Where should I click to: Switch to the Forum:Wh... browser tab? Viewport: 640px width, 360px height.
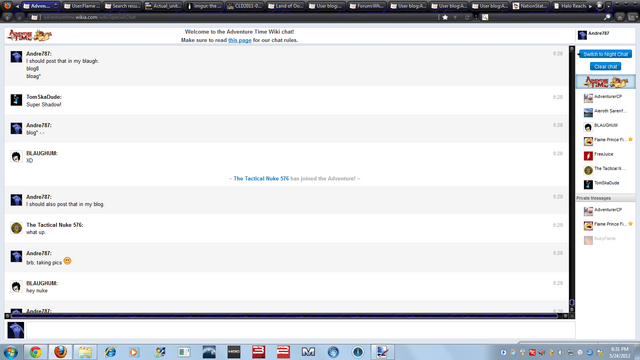(367, 6)
